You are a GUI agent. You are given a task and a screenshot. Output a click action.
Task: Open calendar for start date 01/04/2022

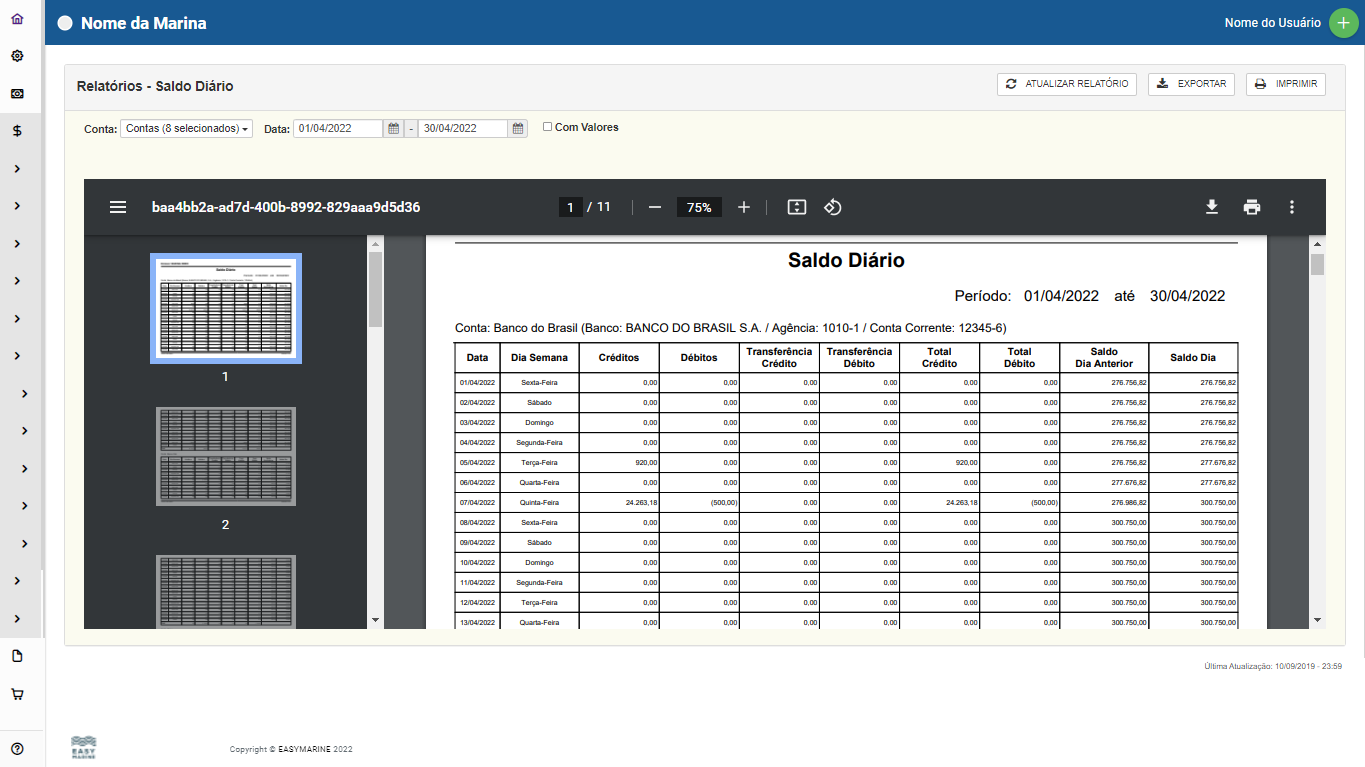tap(394, 129)
